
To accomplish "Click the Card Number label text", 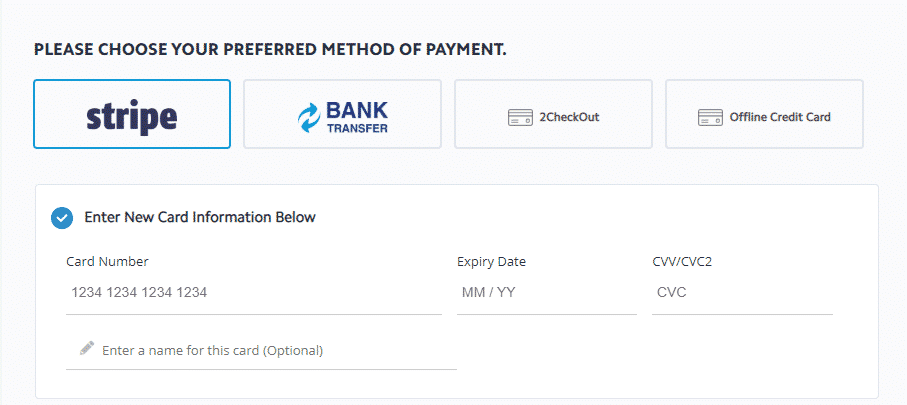I will [x=107, y=262].
